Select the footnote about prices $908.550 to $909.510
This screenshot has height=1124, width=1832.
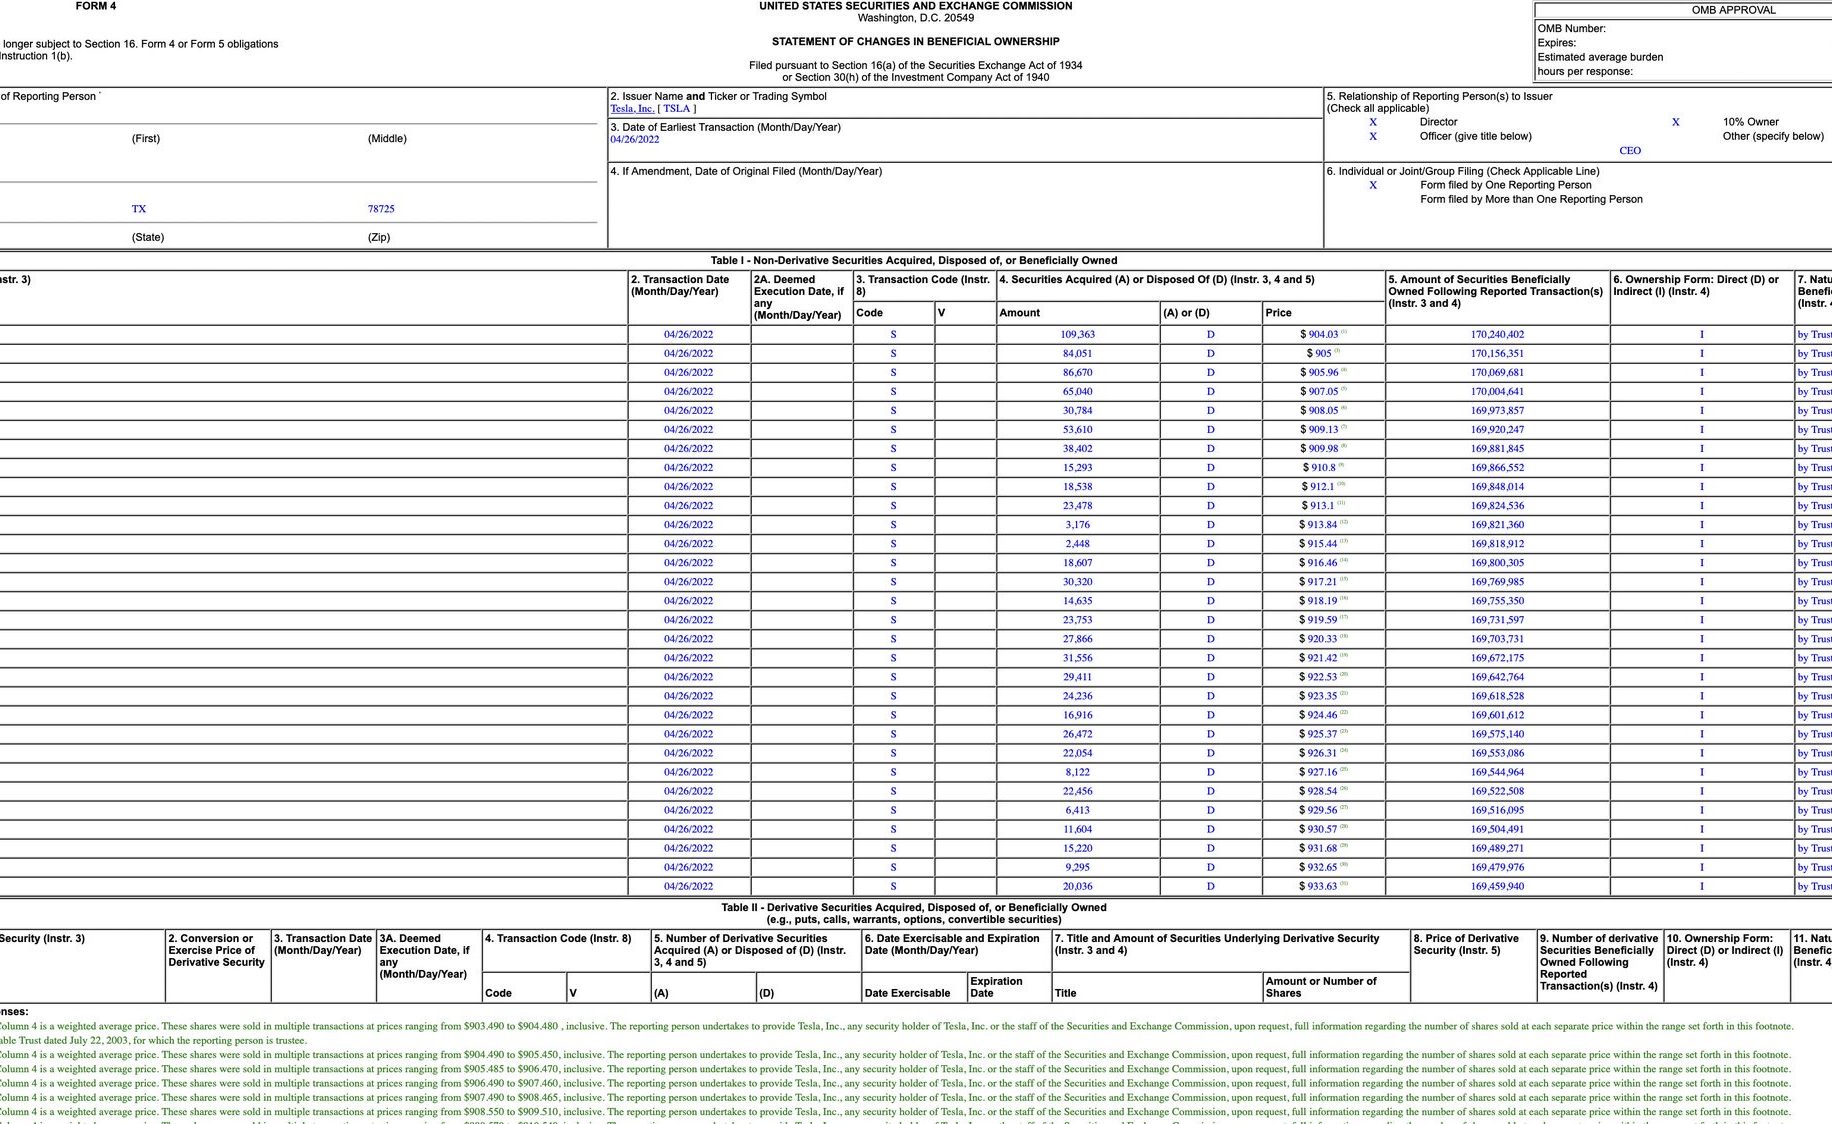pos(895,1112)
